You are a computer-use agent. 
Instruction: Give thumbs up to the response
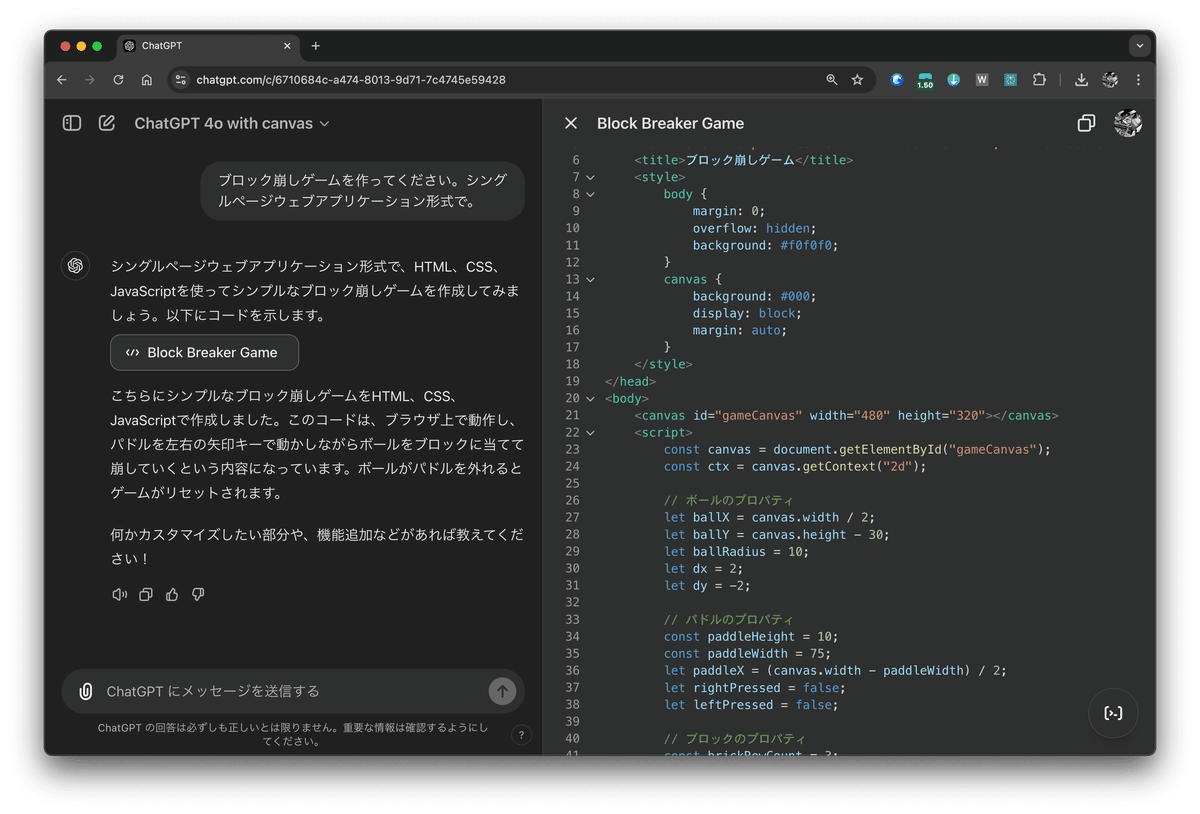[172, 594]
